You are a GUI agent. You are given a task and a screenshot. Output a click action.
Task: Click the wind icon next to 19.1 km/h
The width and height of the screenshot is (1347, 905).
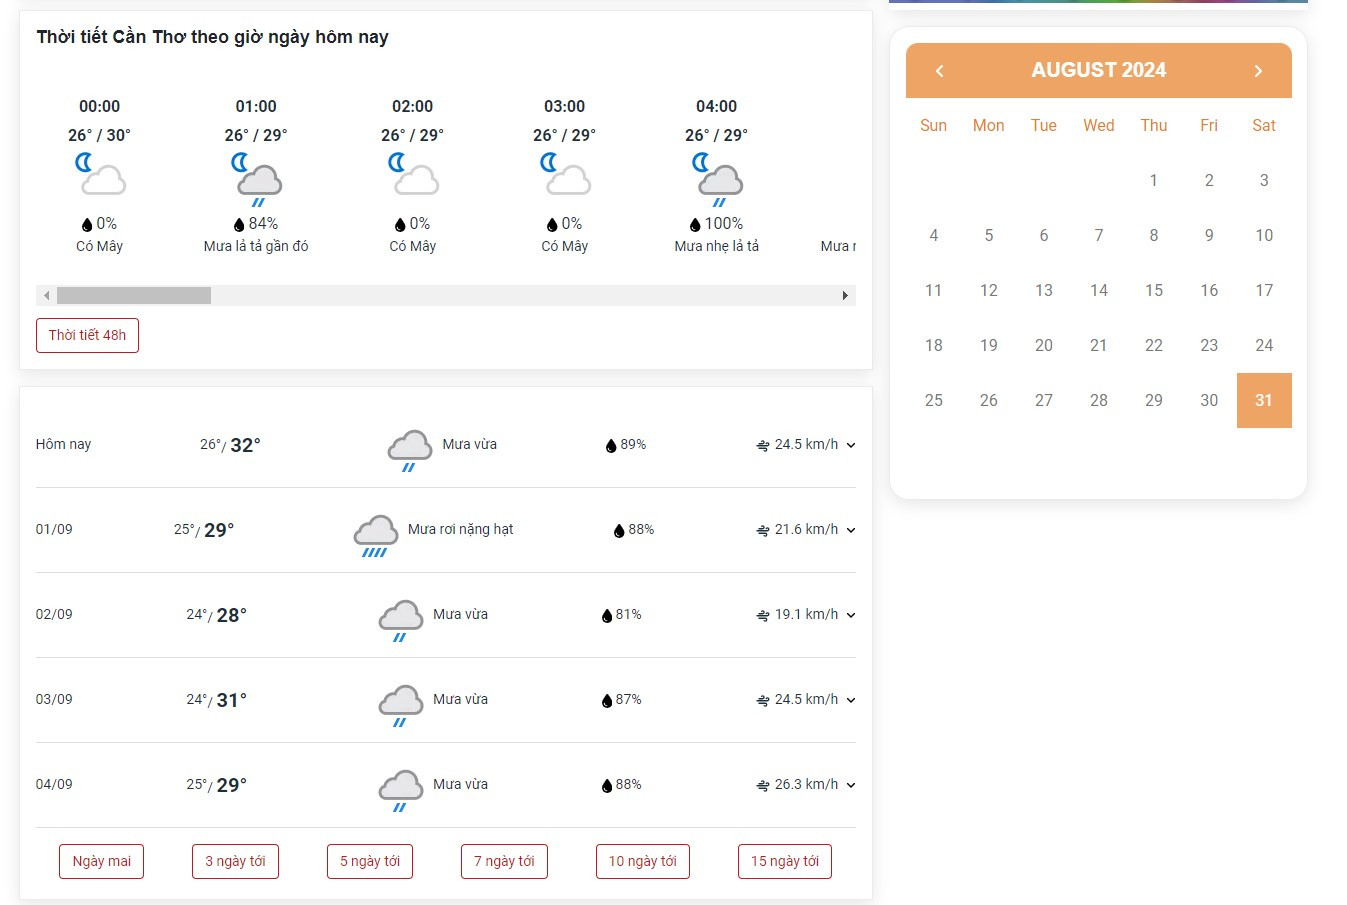pyautogui.click(x=763, y=615)
